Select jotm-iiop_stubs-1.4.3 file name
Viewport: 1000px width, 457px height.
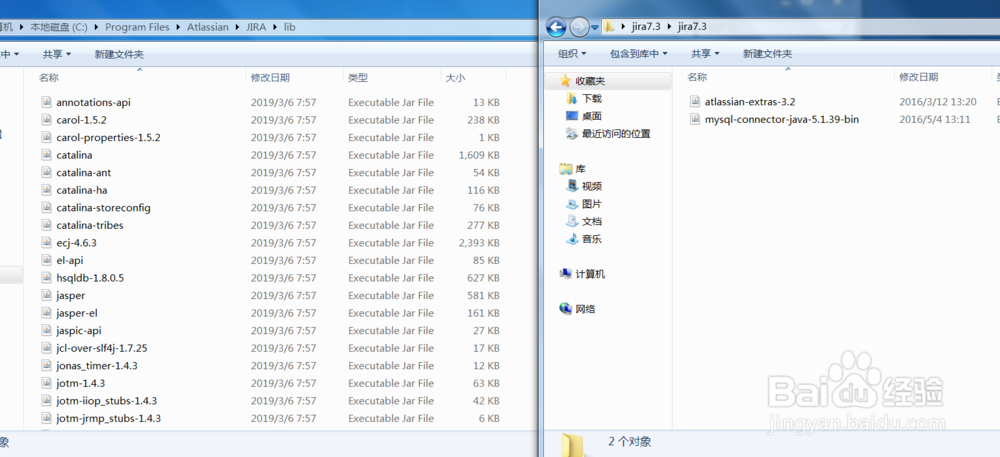coord(107,401)
